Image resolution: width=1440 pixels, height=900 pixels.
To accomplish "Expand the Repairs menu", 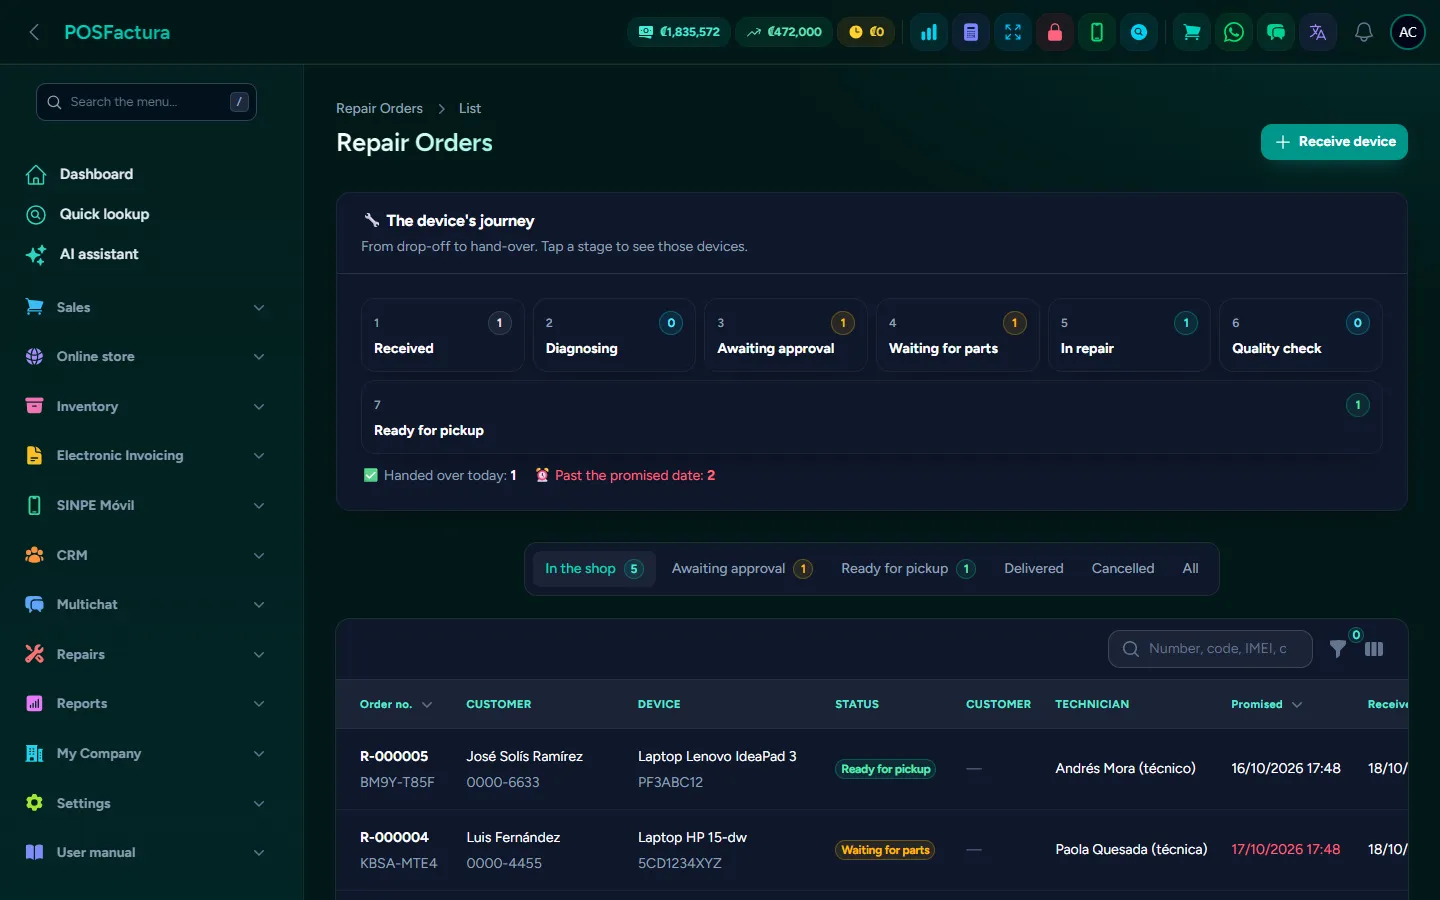I will point(145,654).
